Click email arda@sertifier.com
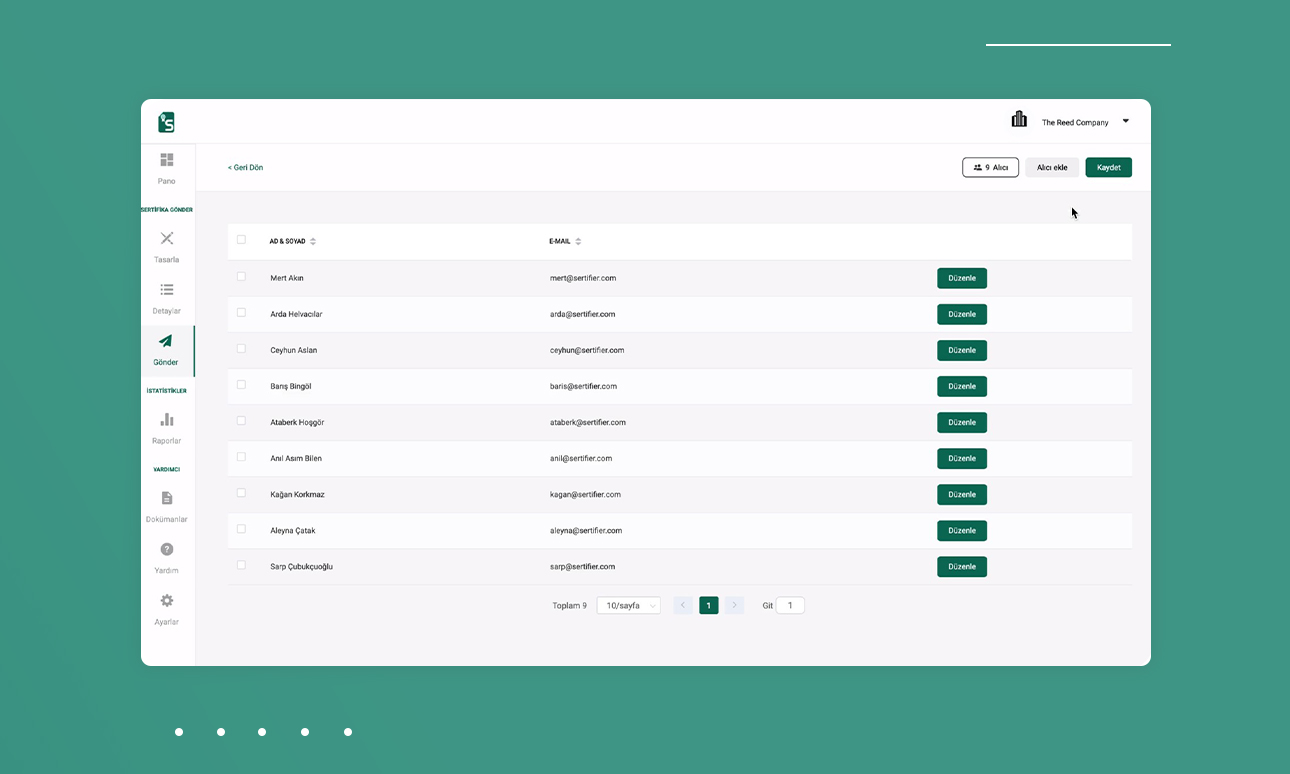The image size is (1290, 774). click(x=582, y=314)
